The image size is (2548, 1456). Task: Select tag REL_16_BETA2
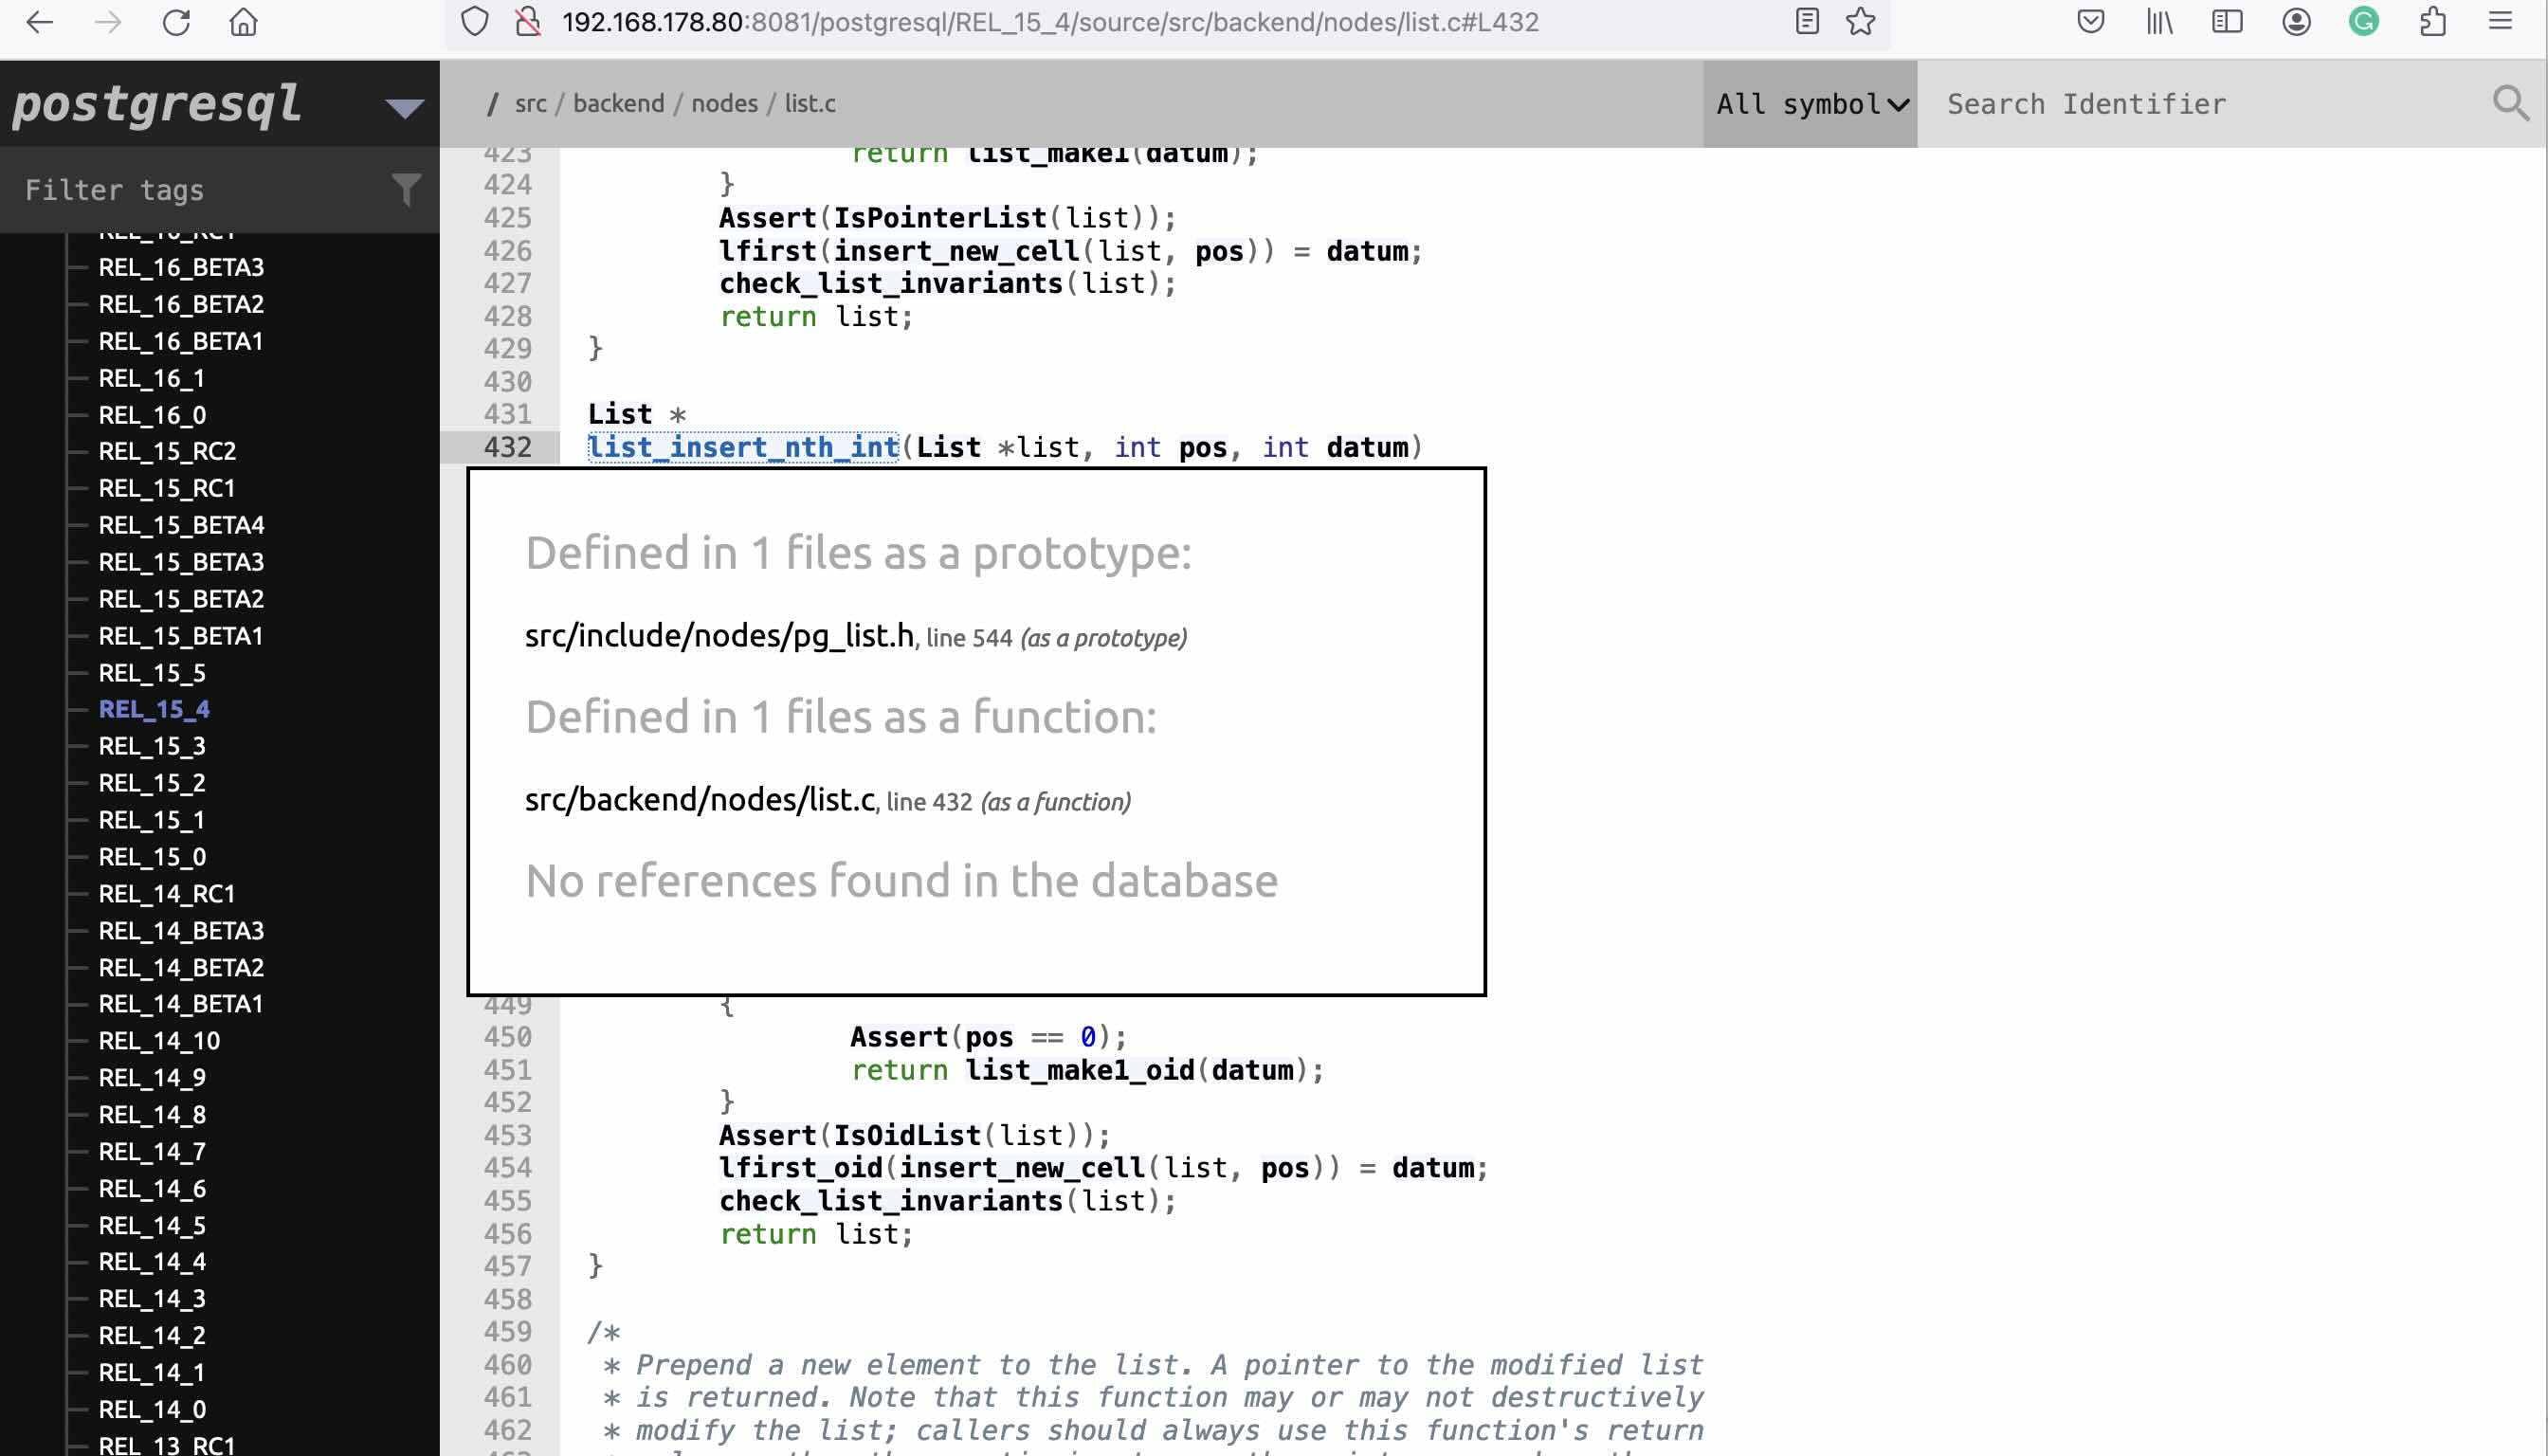(x=181, y=304)
